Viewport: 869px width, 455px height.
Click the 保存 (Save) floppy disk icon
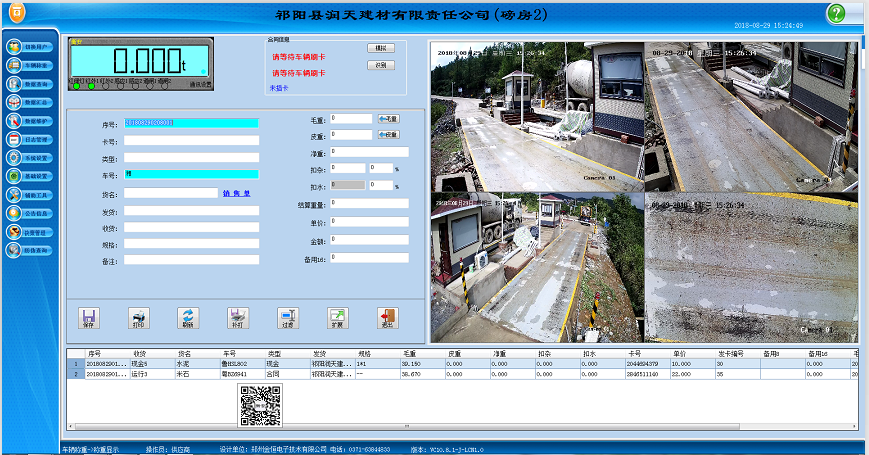pyautogui.click(x=90, y=317)
